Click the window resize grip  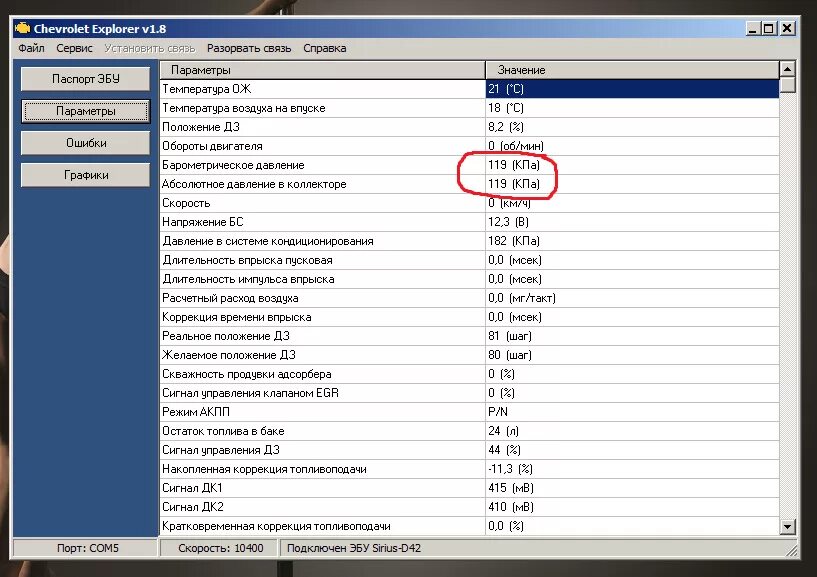(791, 550)
